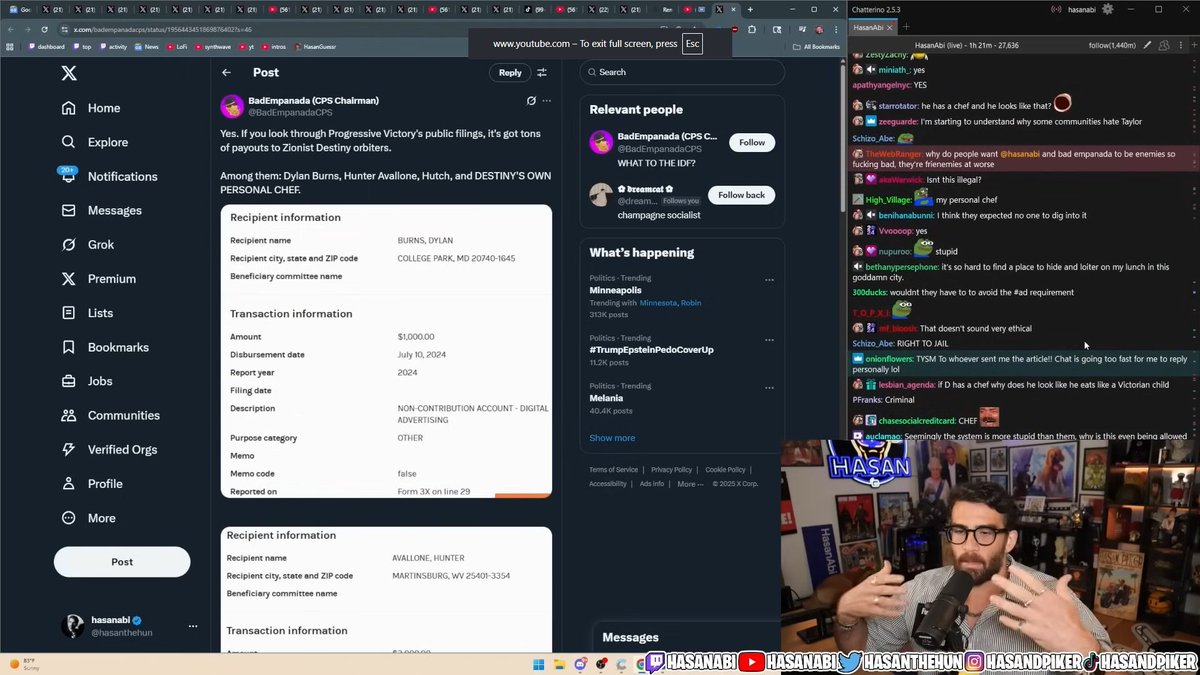Expand the footer More menu
The height and width of the screenshot is (675, 1200).
coord(690,484)
